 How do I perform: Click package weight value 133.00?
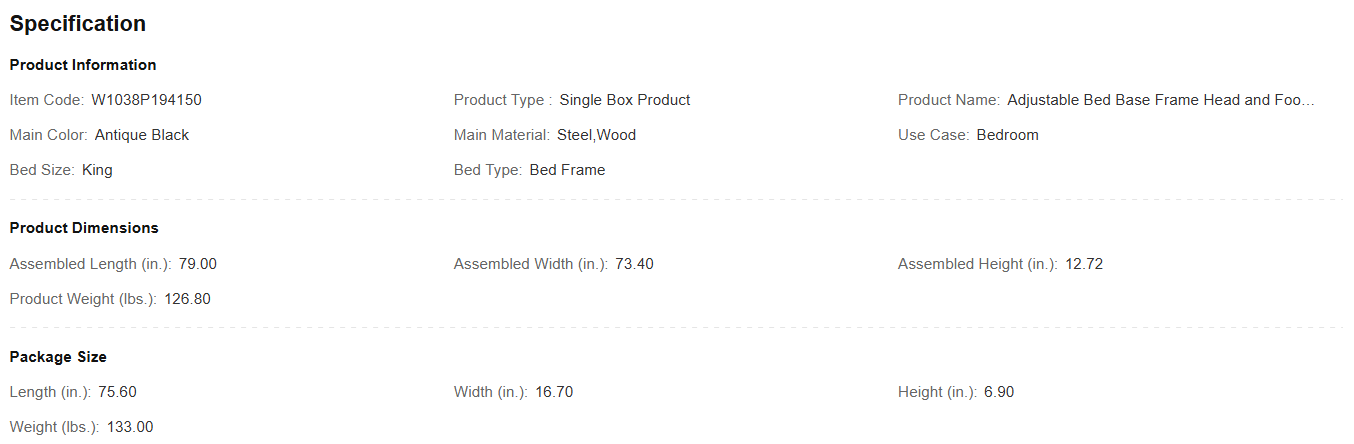(130, 427)
